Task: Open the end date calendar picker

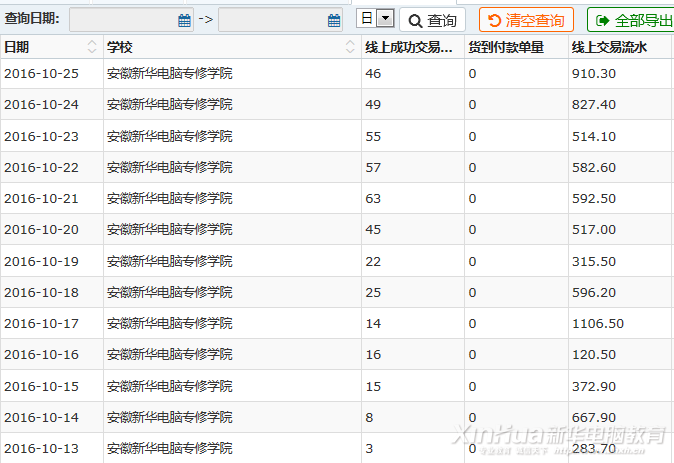Action: point(333,20)
